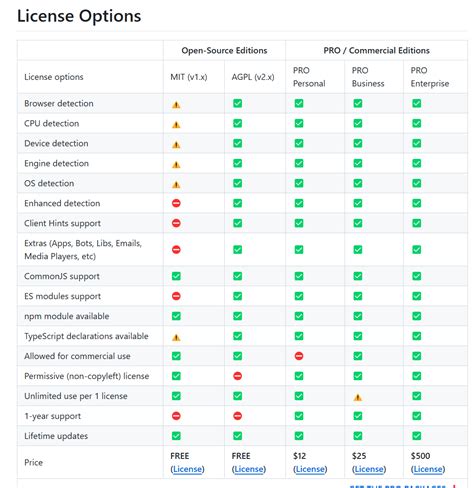Image resolution: width=474 pixels, height=488 pixels.
Task: Open the AGPL FREE License link
Action: tap(249, 469)
